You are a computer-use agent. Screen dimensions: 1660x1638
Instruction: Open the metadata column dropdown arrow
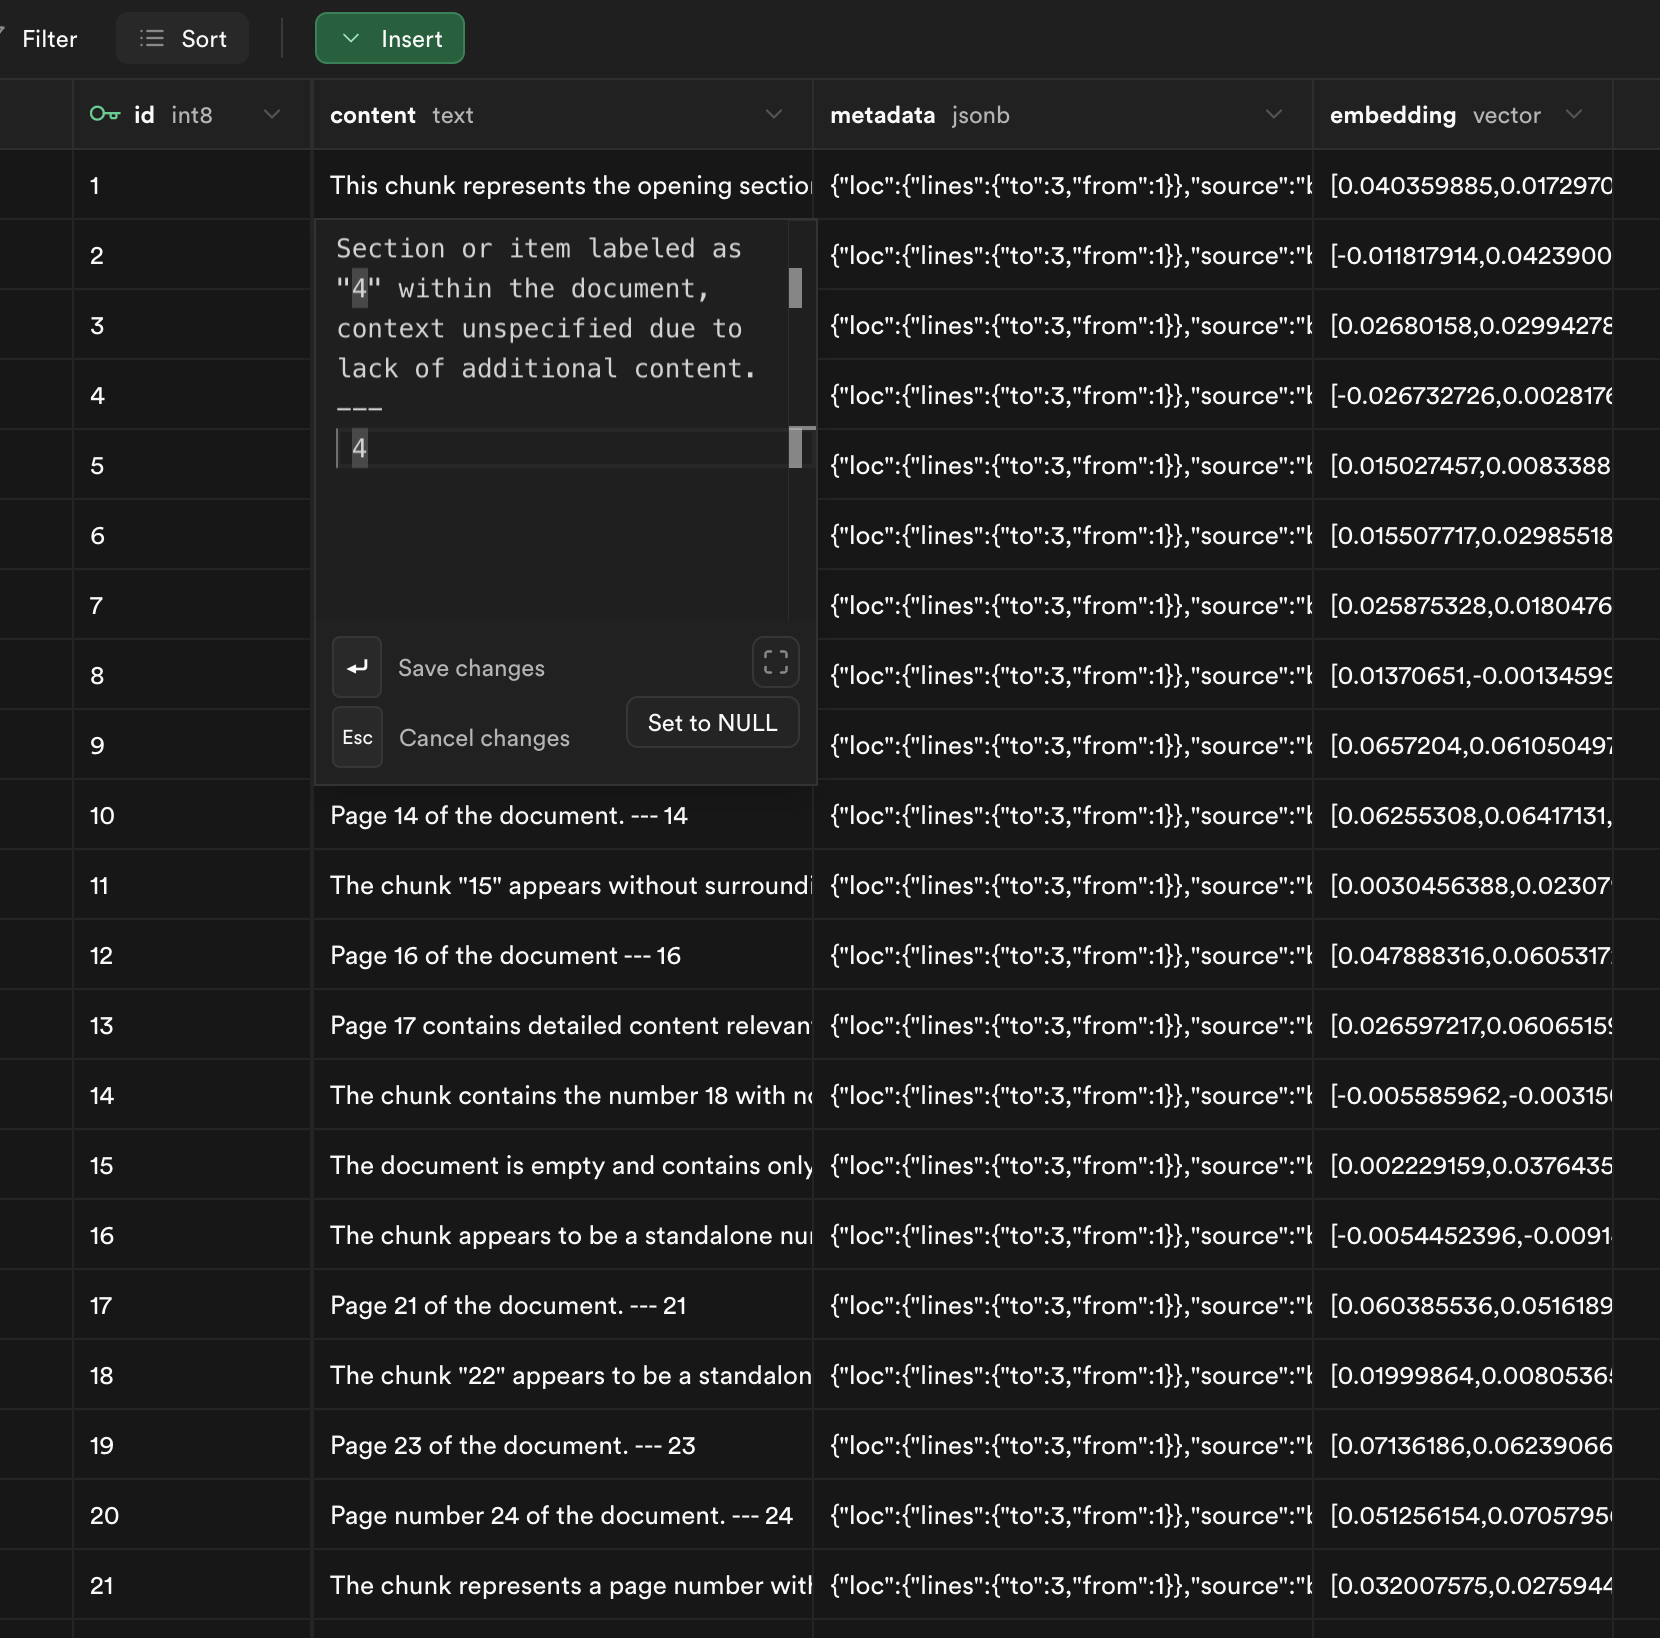pyautogui.click(x=1273, y=114)
